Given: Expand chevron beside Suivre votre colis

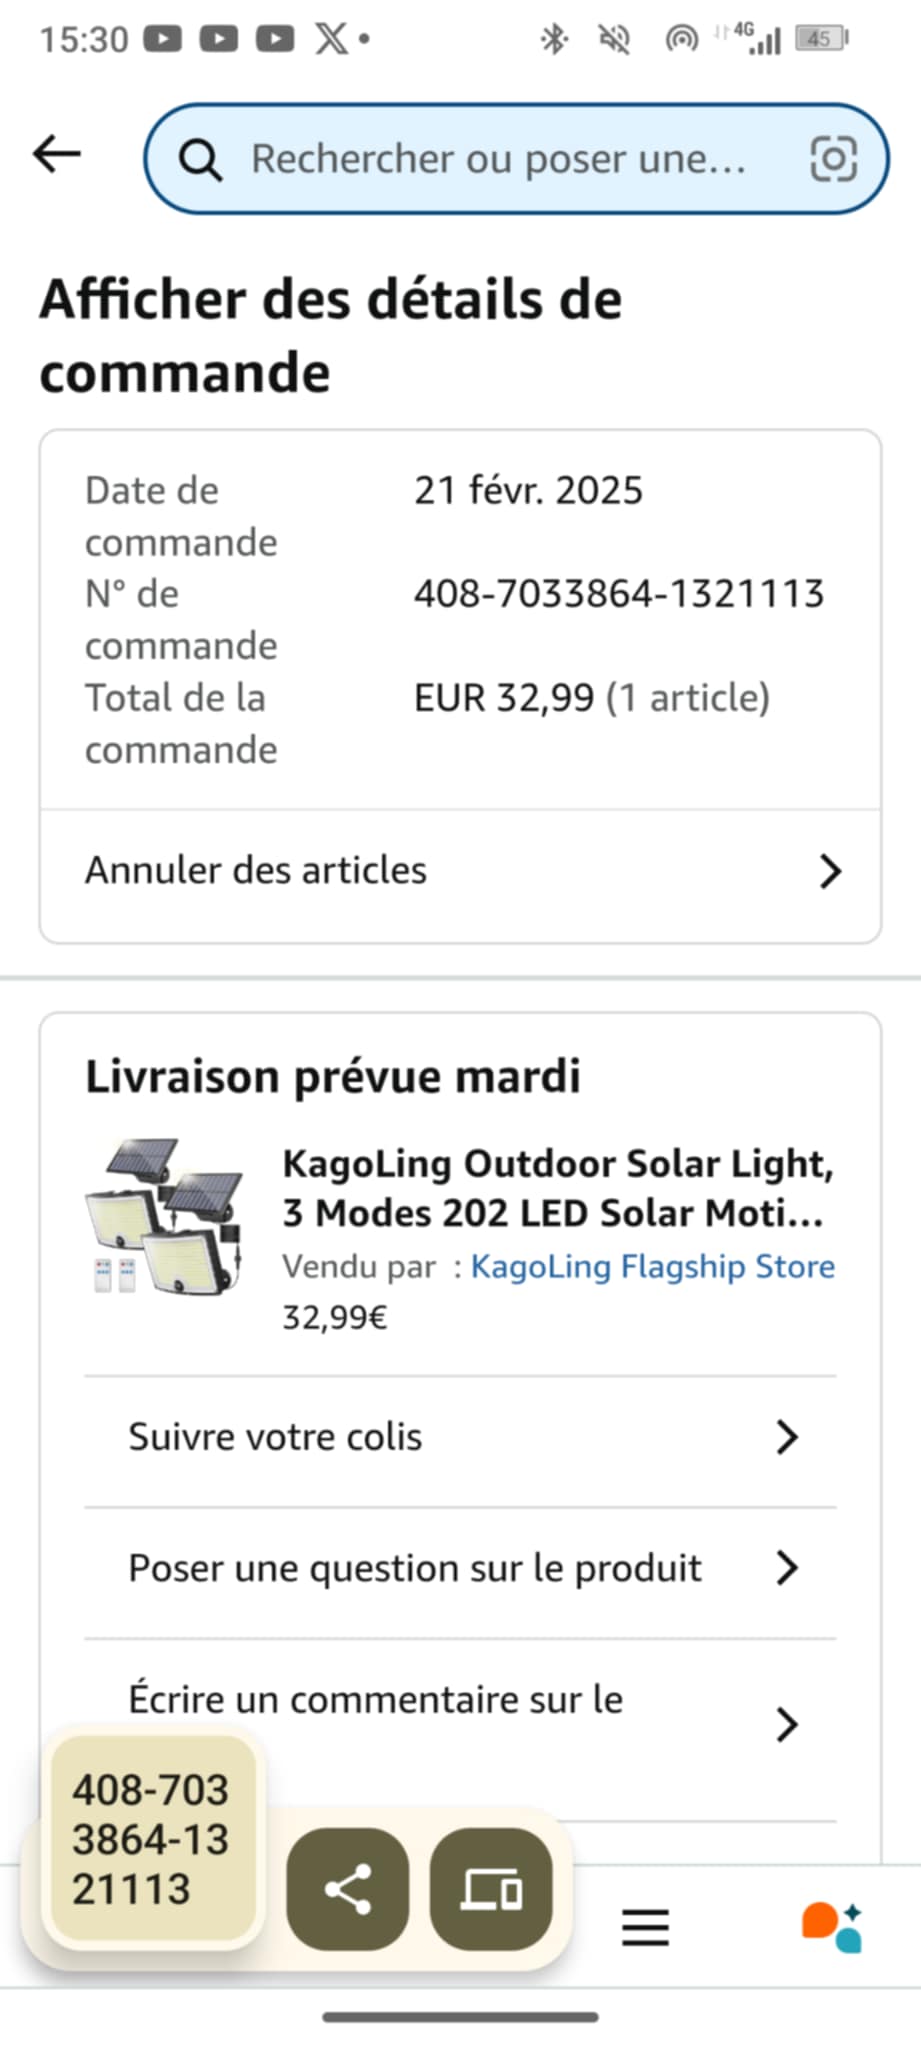Looking at the screenshot, I should 787,1437.
